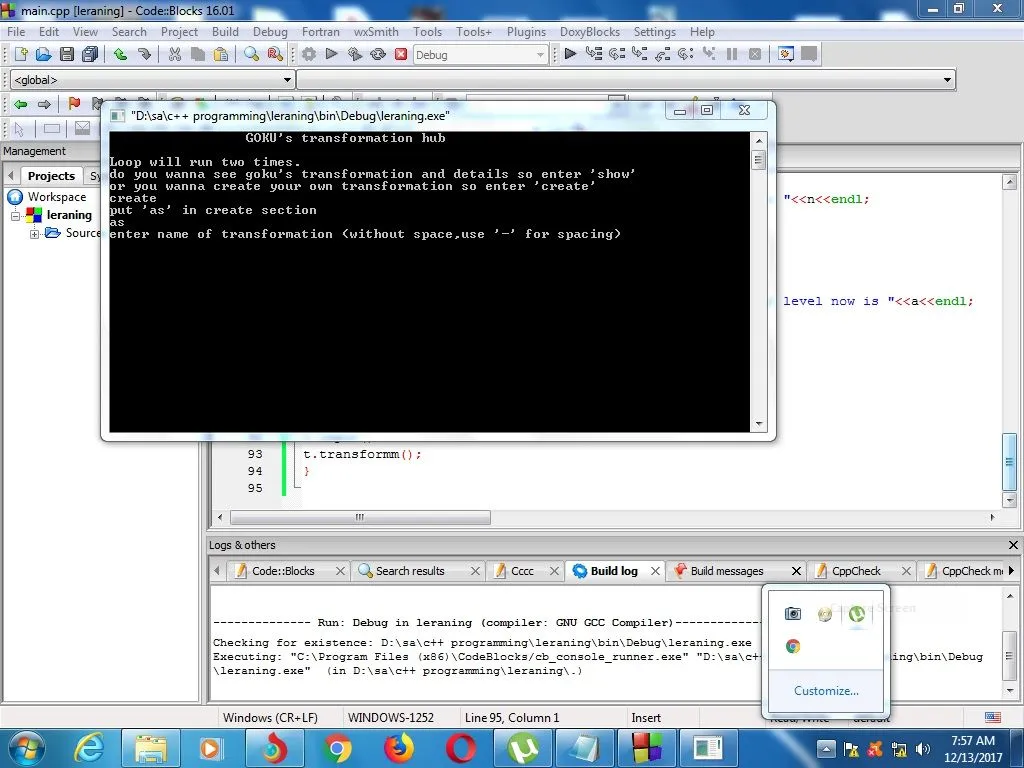Viewport: 1024px width, 768px height.
Task: Show hidden tray icons arrow
Action: click(825, 749)
